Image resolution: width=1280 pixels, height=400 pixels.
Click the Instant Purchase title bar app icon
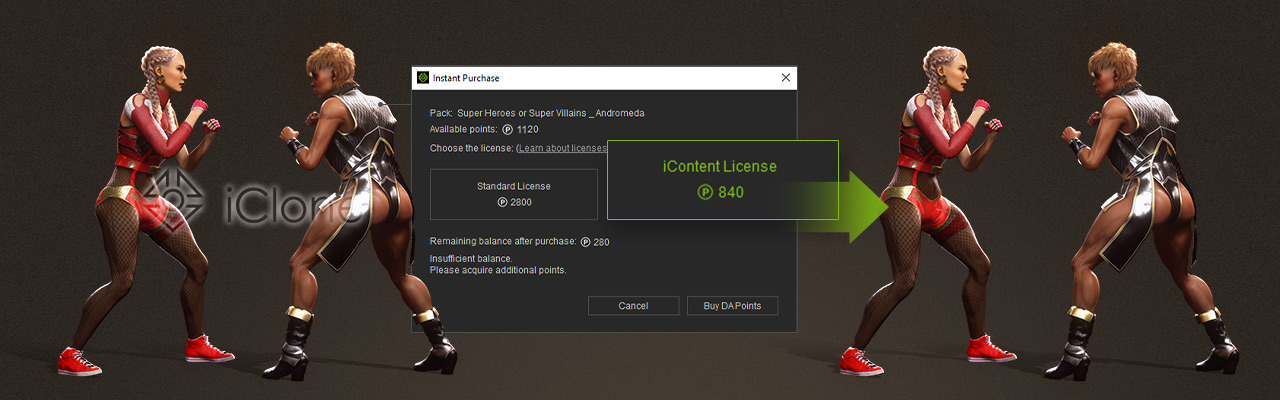pos(423,78)
